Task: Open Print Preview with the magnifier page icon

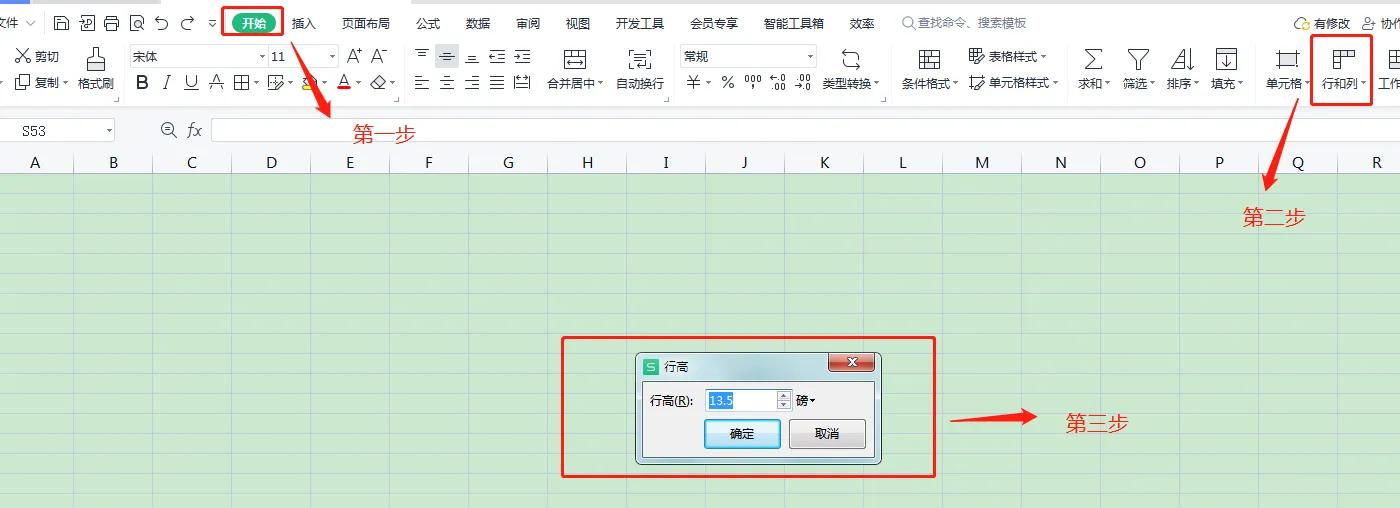Action: [x=136, y=23]
